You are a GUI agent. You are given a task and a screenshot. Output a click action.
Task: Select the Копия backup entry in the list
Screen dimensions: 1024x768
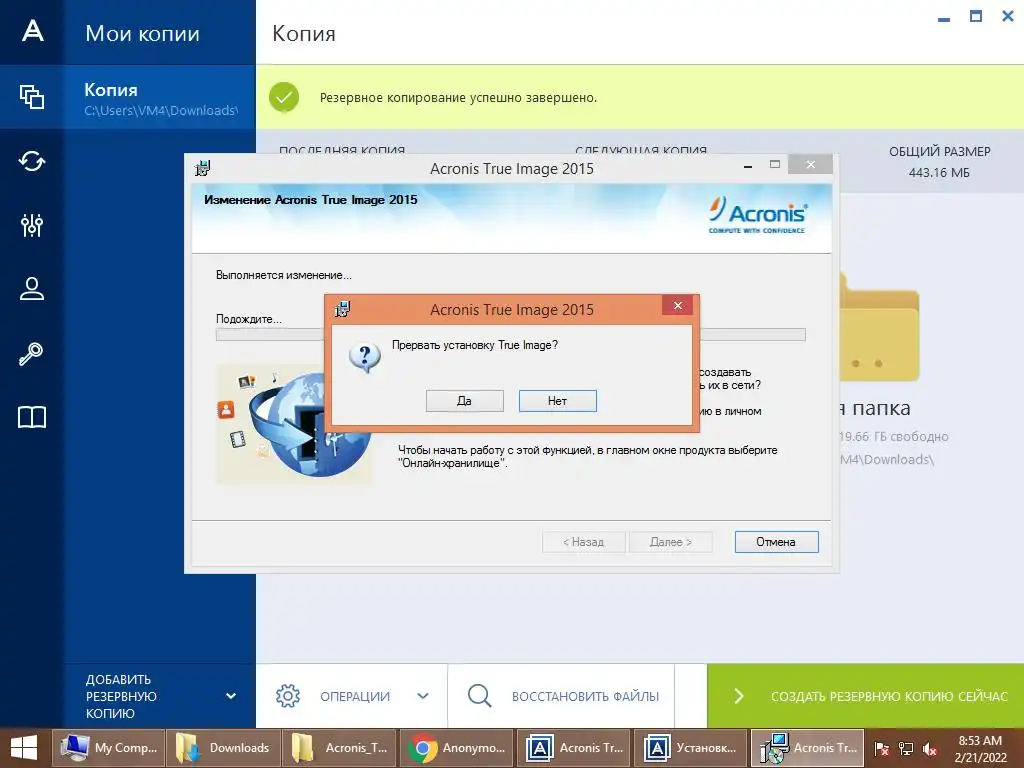coord(160,97)
